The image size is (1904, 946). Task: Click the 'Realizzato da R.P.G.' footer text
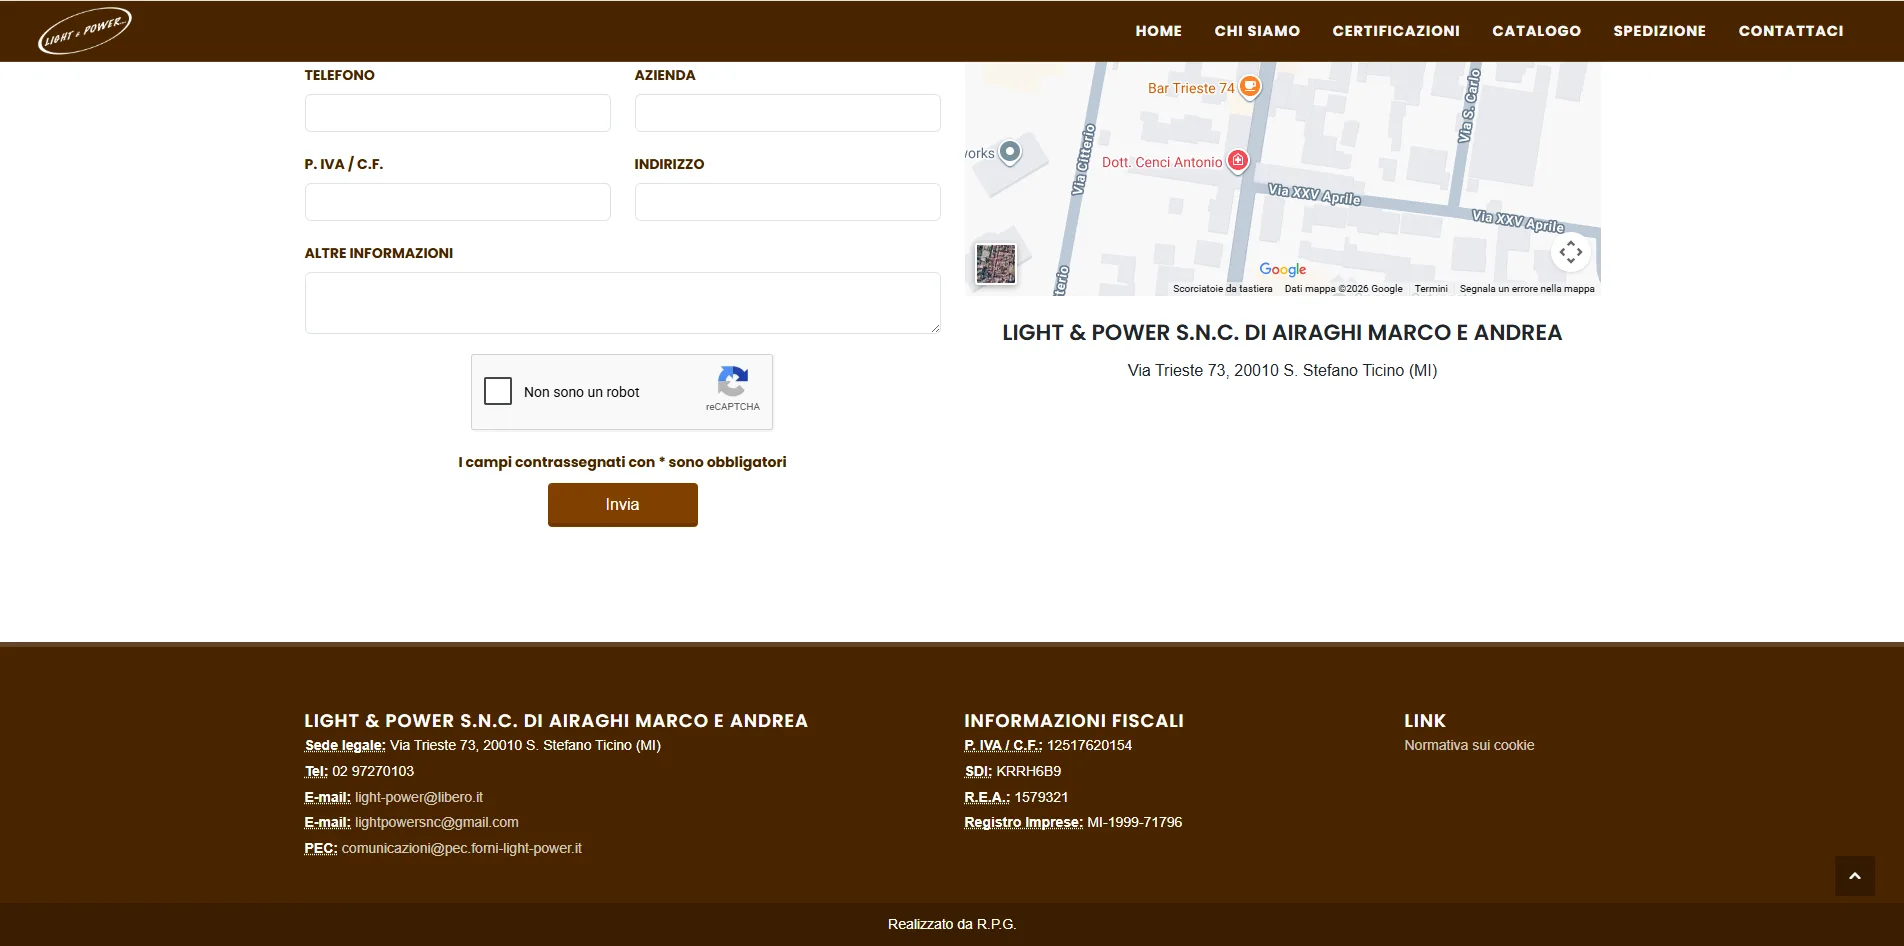952,924
